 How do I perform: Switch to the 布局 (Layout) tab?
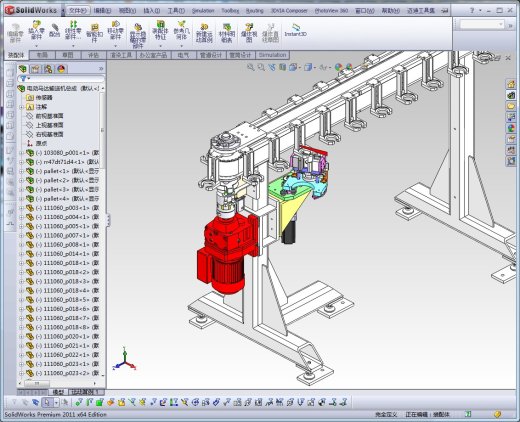pos(42,55)
